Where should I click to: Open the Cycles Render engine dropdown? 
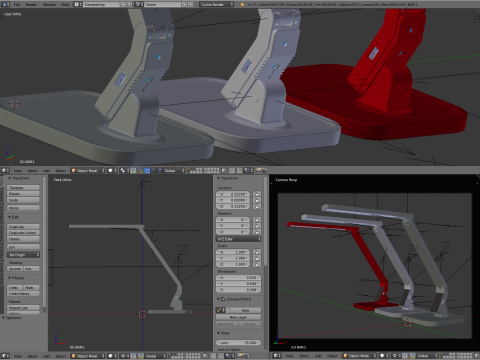coord(217,4)
